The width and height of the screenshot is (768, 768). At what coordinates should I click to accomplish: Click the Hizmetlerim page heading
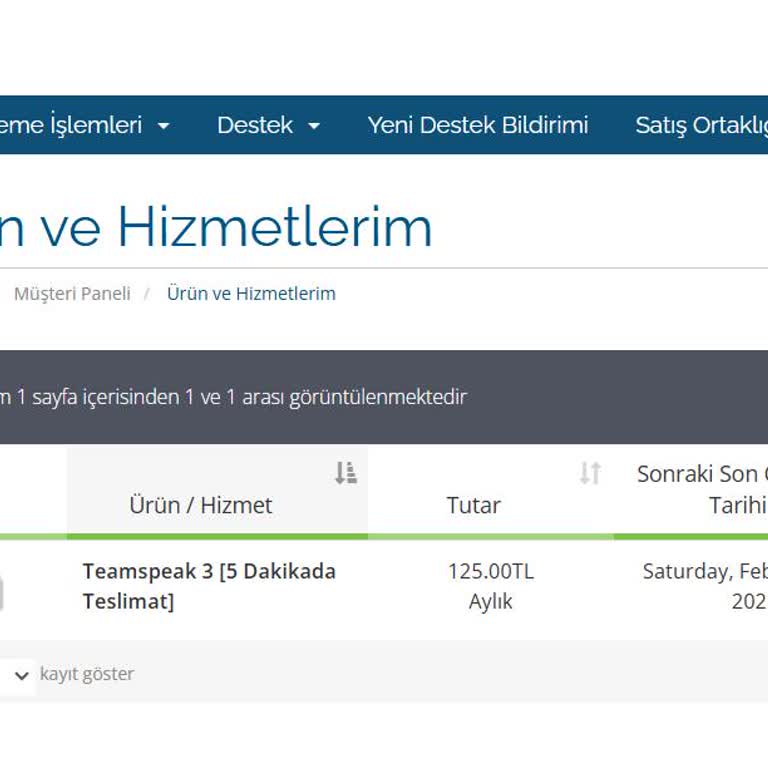216,227
